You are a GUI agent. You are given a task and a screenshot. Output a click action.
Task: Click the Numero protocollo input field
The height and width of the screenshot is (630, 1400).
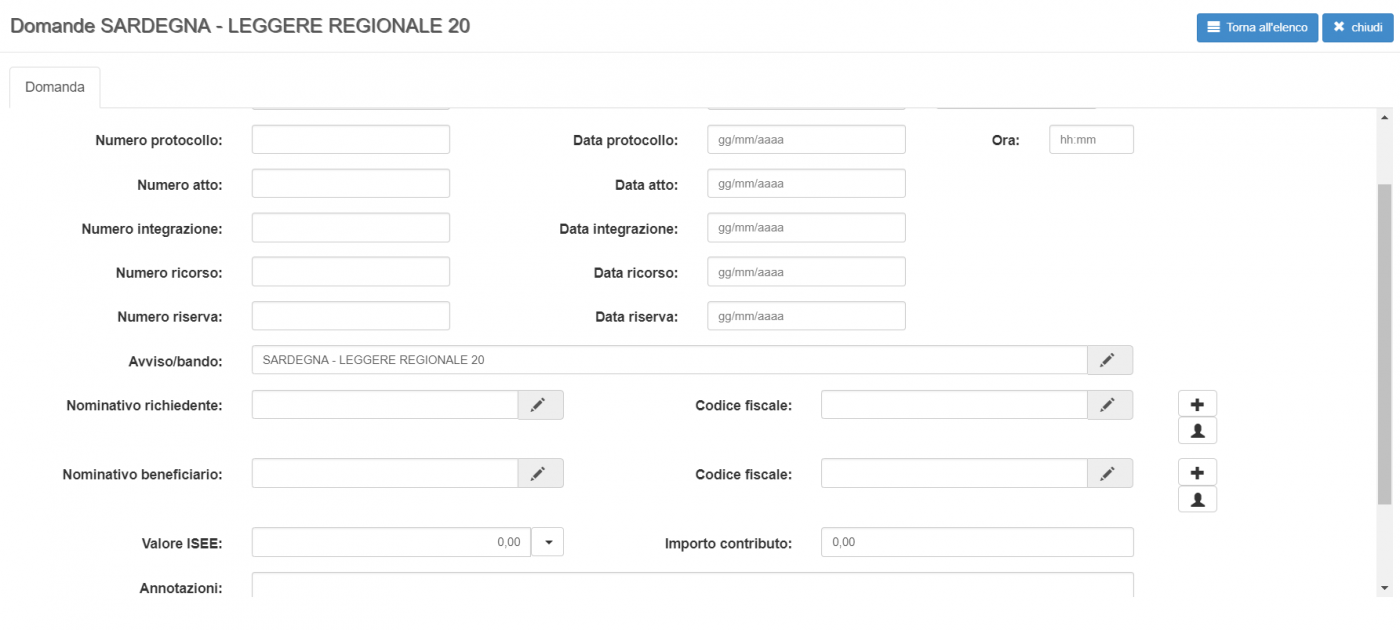pyautogui.click(x=350, y=140)
